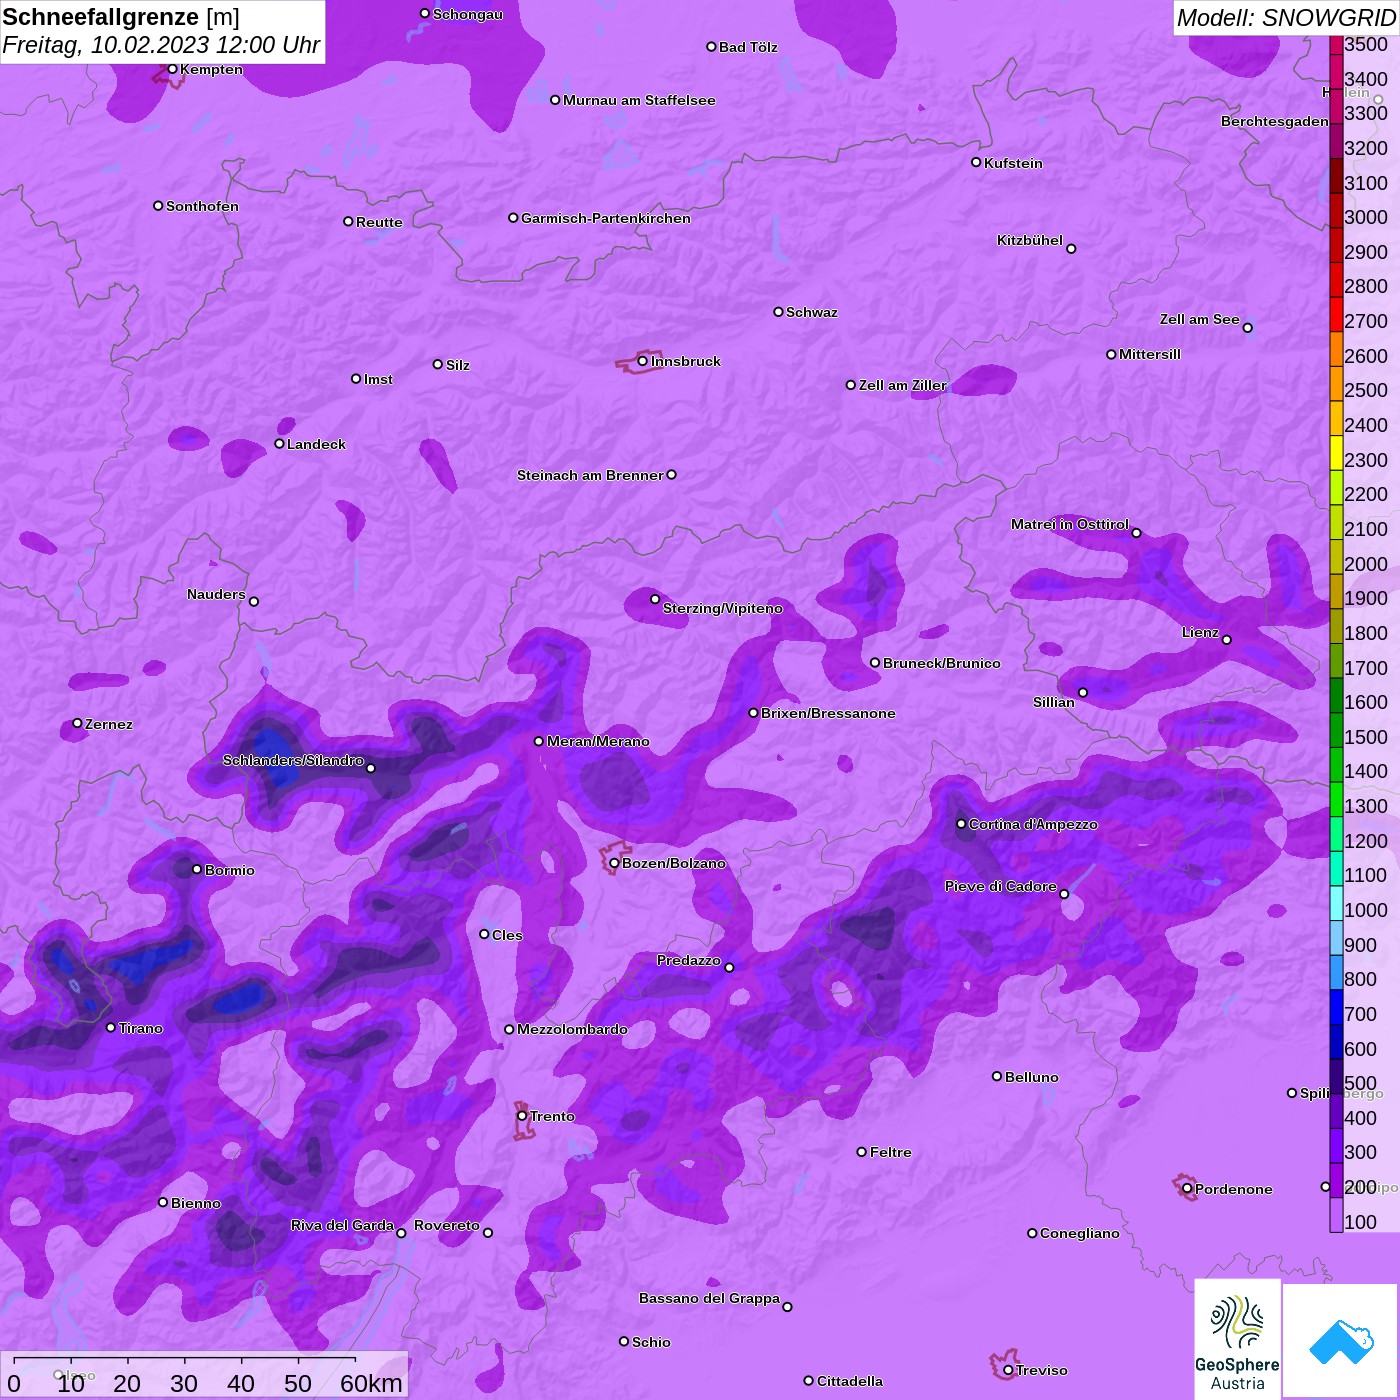1400x1400 pixels.
Task: Click the Nauders location dot
Action: [x=254, y=602]
